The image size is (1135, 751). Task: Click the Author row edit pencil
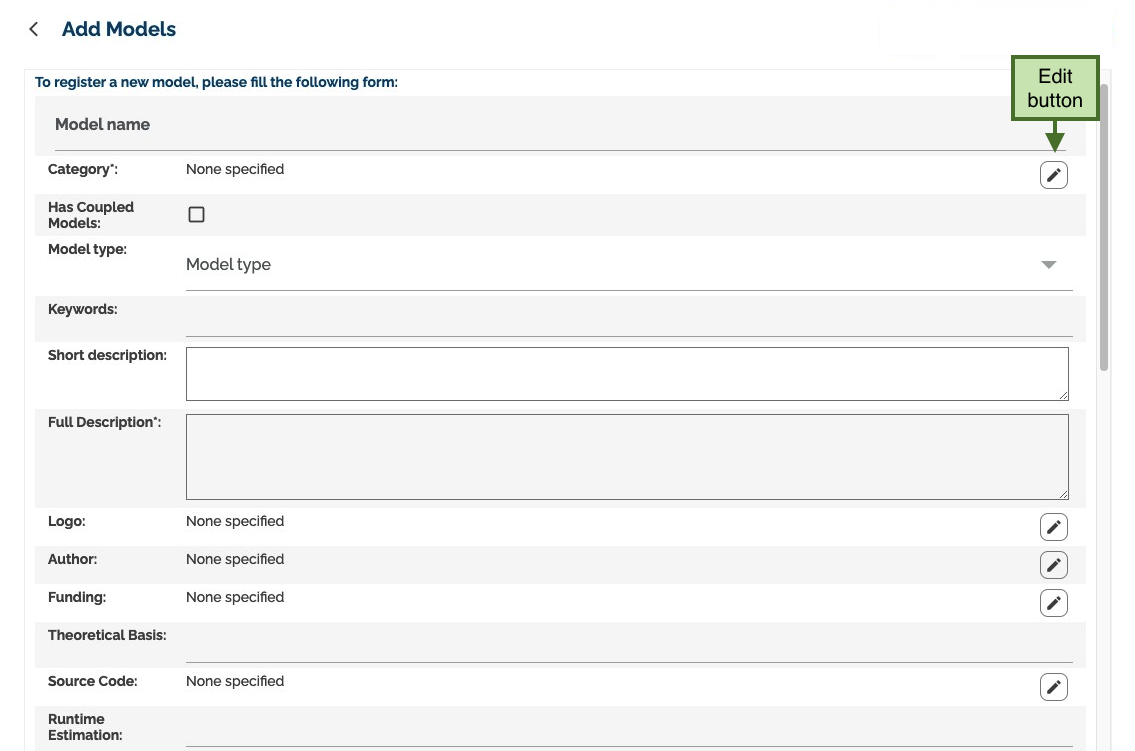[1053, 564]
